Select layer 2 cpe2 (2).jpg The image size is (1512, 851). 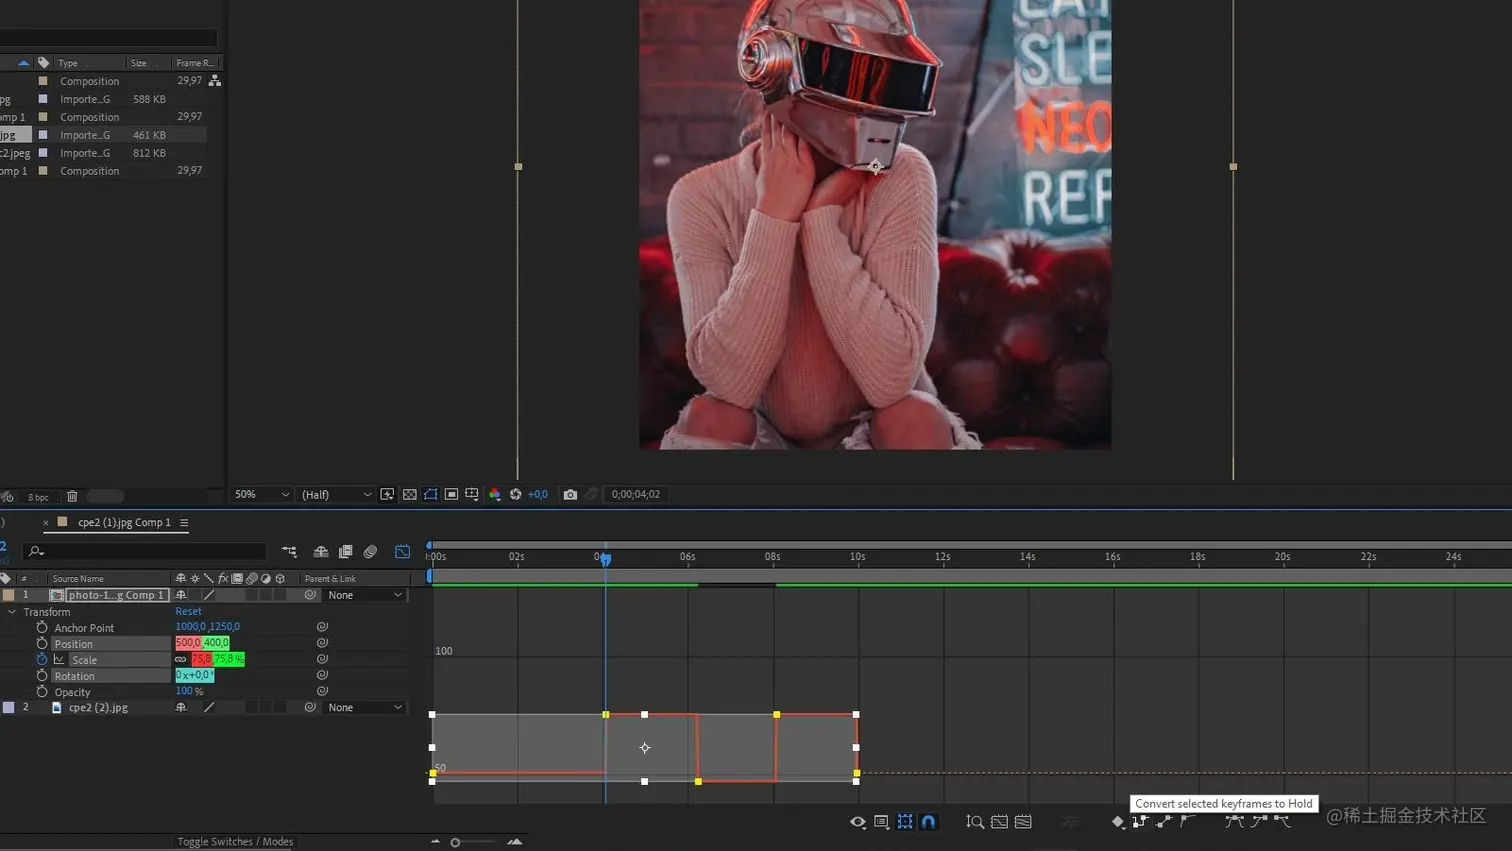pos(98,707)
